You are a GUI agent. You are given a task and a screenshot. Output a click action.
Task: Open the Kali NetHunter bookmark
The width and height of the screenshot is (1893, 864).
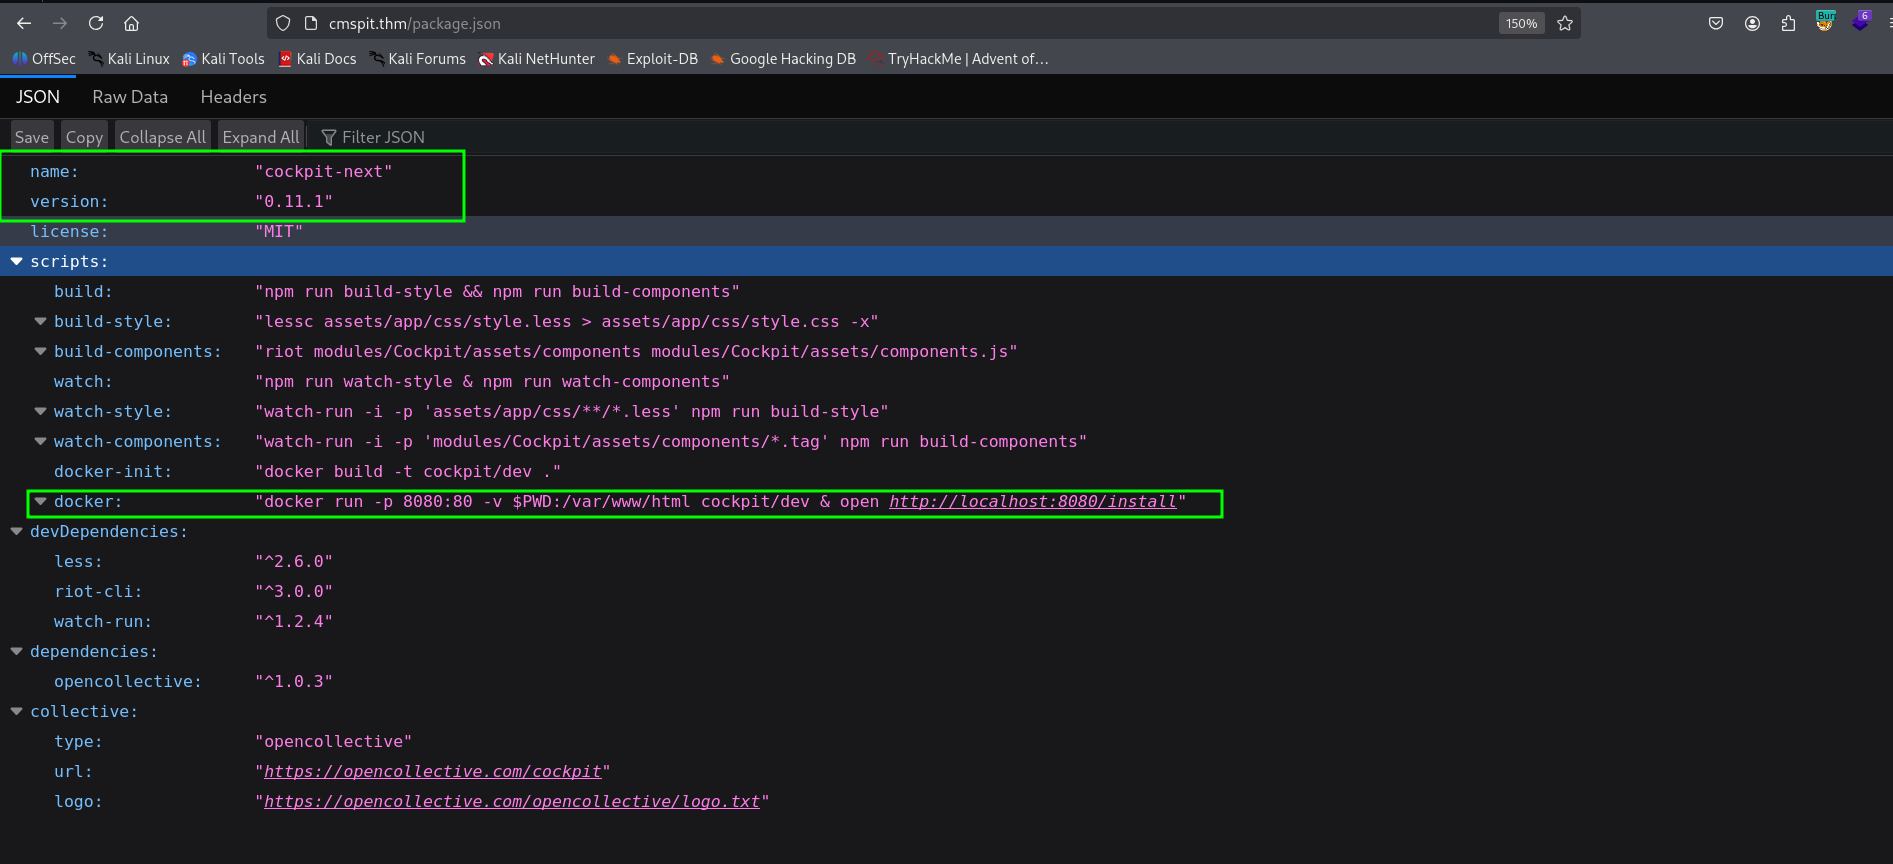tap(536, 59)
